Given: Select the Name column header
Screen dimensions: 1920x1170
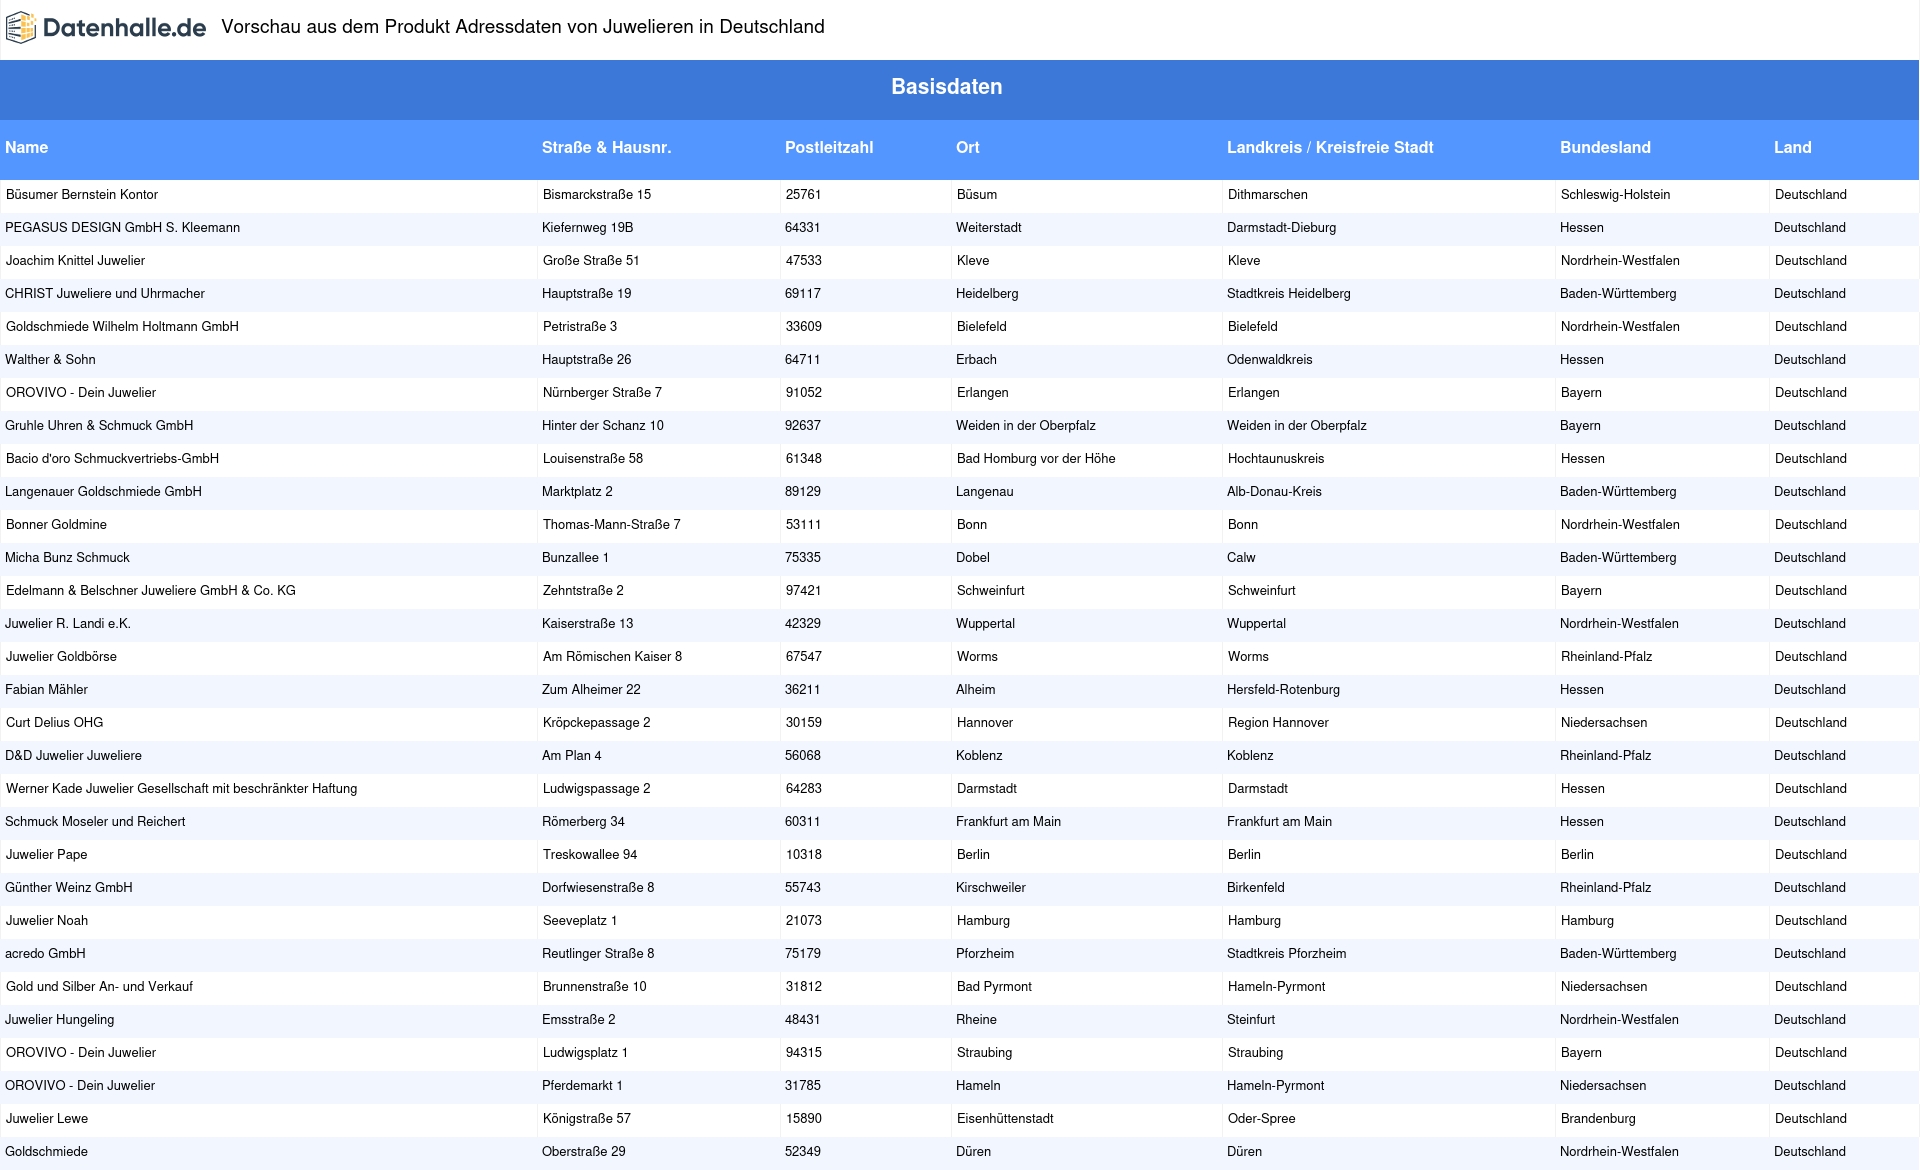Looking at the screenshot, I should [27, 147].
